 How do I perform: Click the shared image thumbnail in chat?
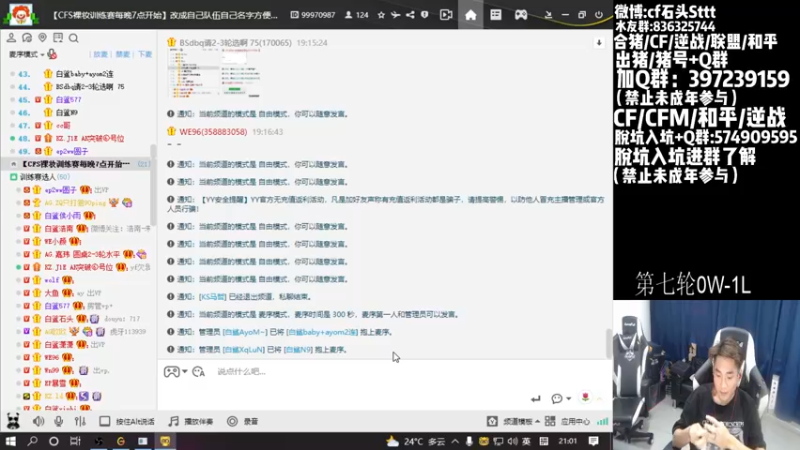(x=214, y=73)
